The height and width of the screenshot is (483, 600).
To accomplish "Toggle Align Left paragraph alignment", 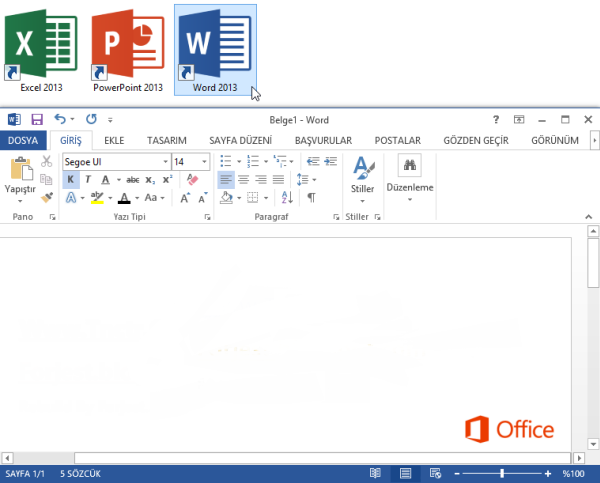I will pos(226,179).
